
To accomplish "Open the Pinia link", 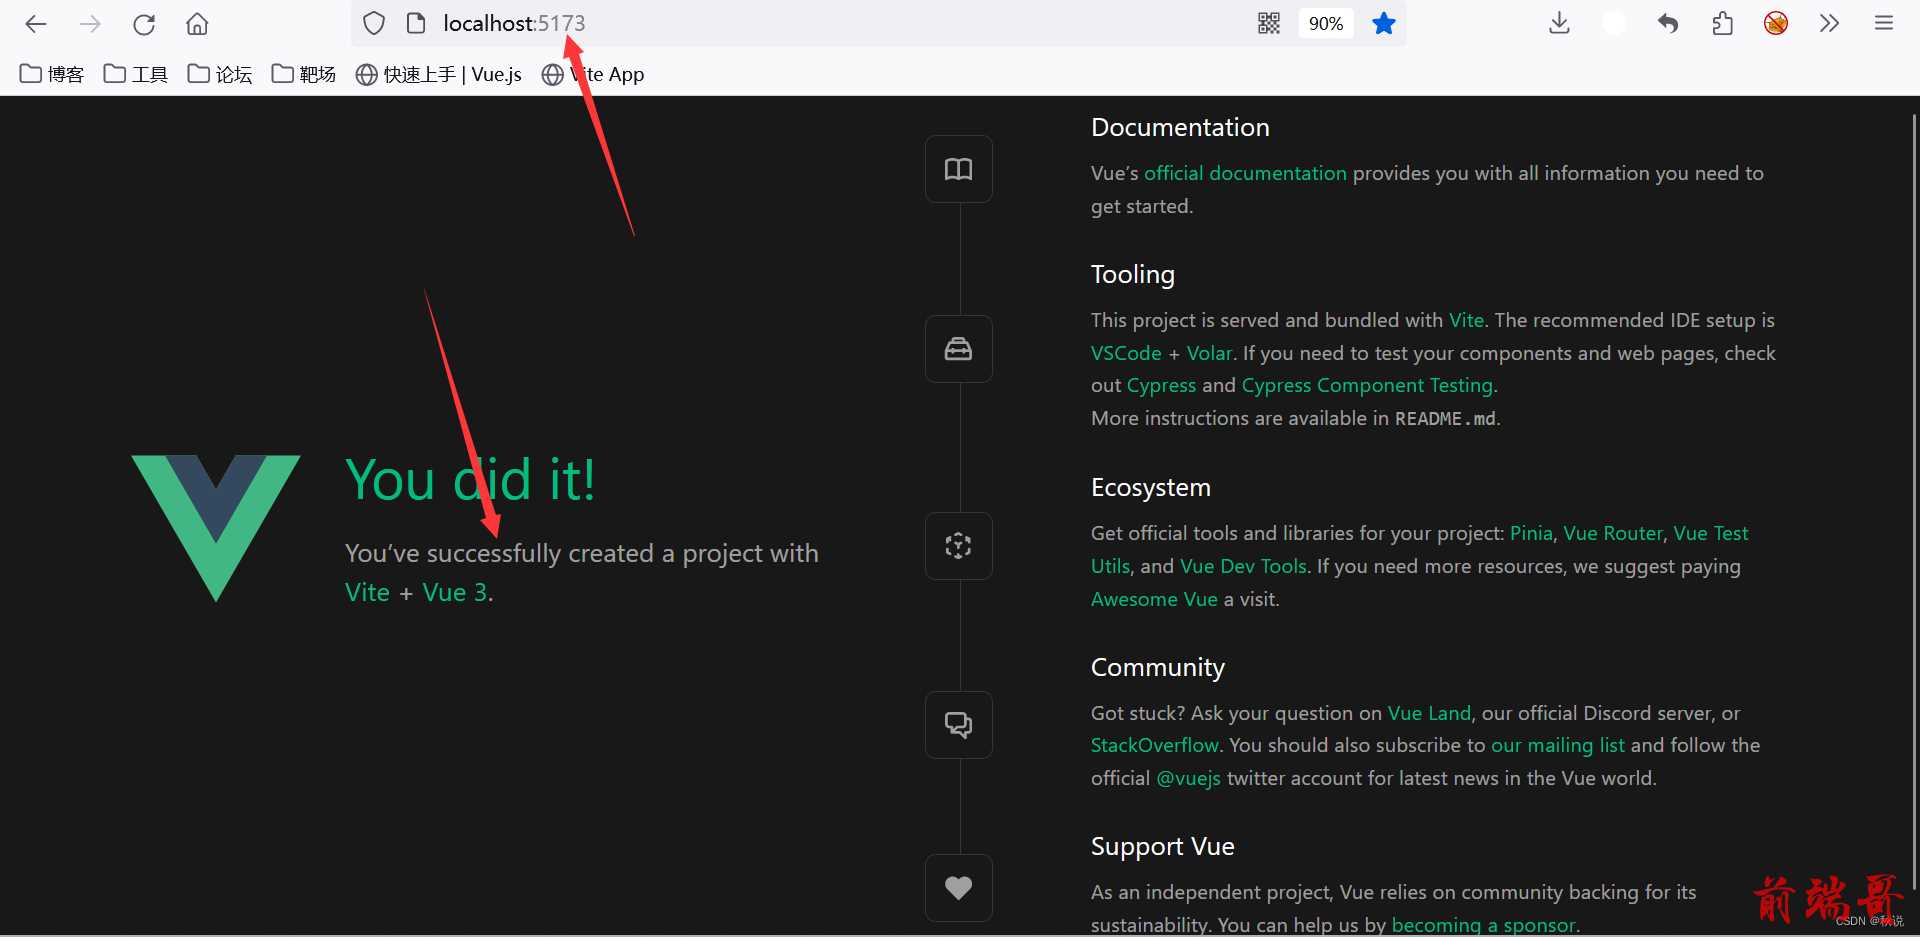I will tap(1531, 533).
